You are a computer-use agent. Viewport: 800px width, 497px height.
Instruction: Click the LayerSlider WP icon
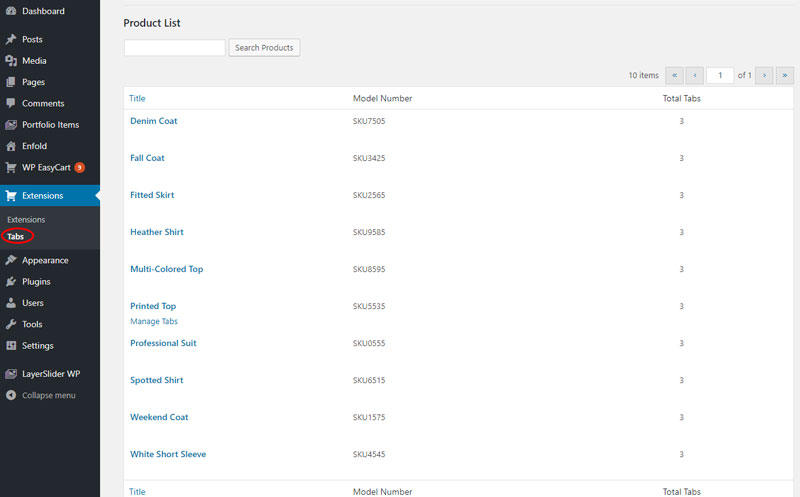click(11, 374)
